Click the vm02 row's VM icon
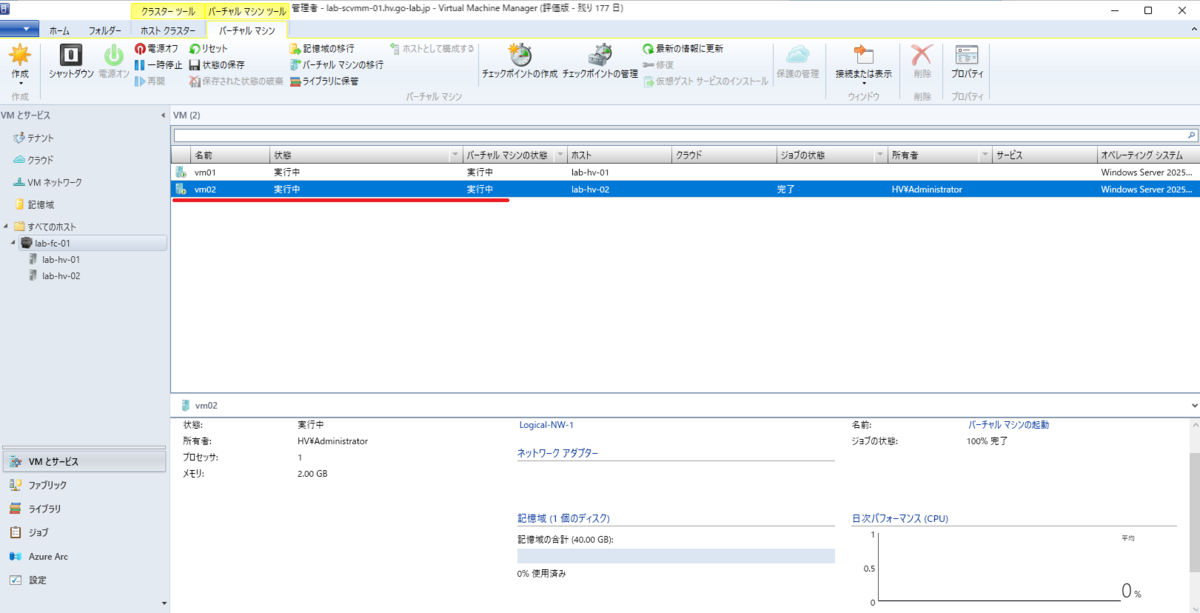 pyautogui.click(x=181, y=188)
